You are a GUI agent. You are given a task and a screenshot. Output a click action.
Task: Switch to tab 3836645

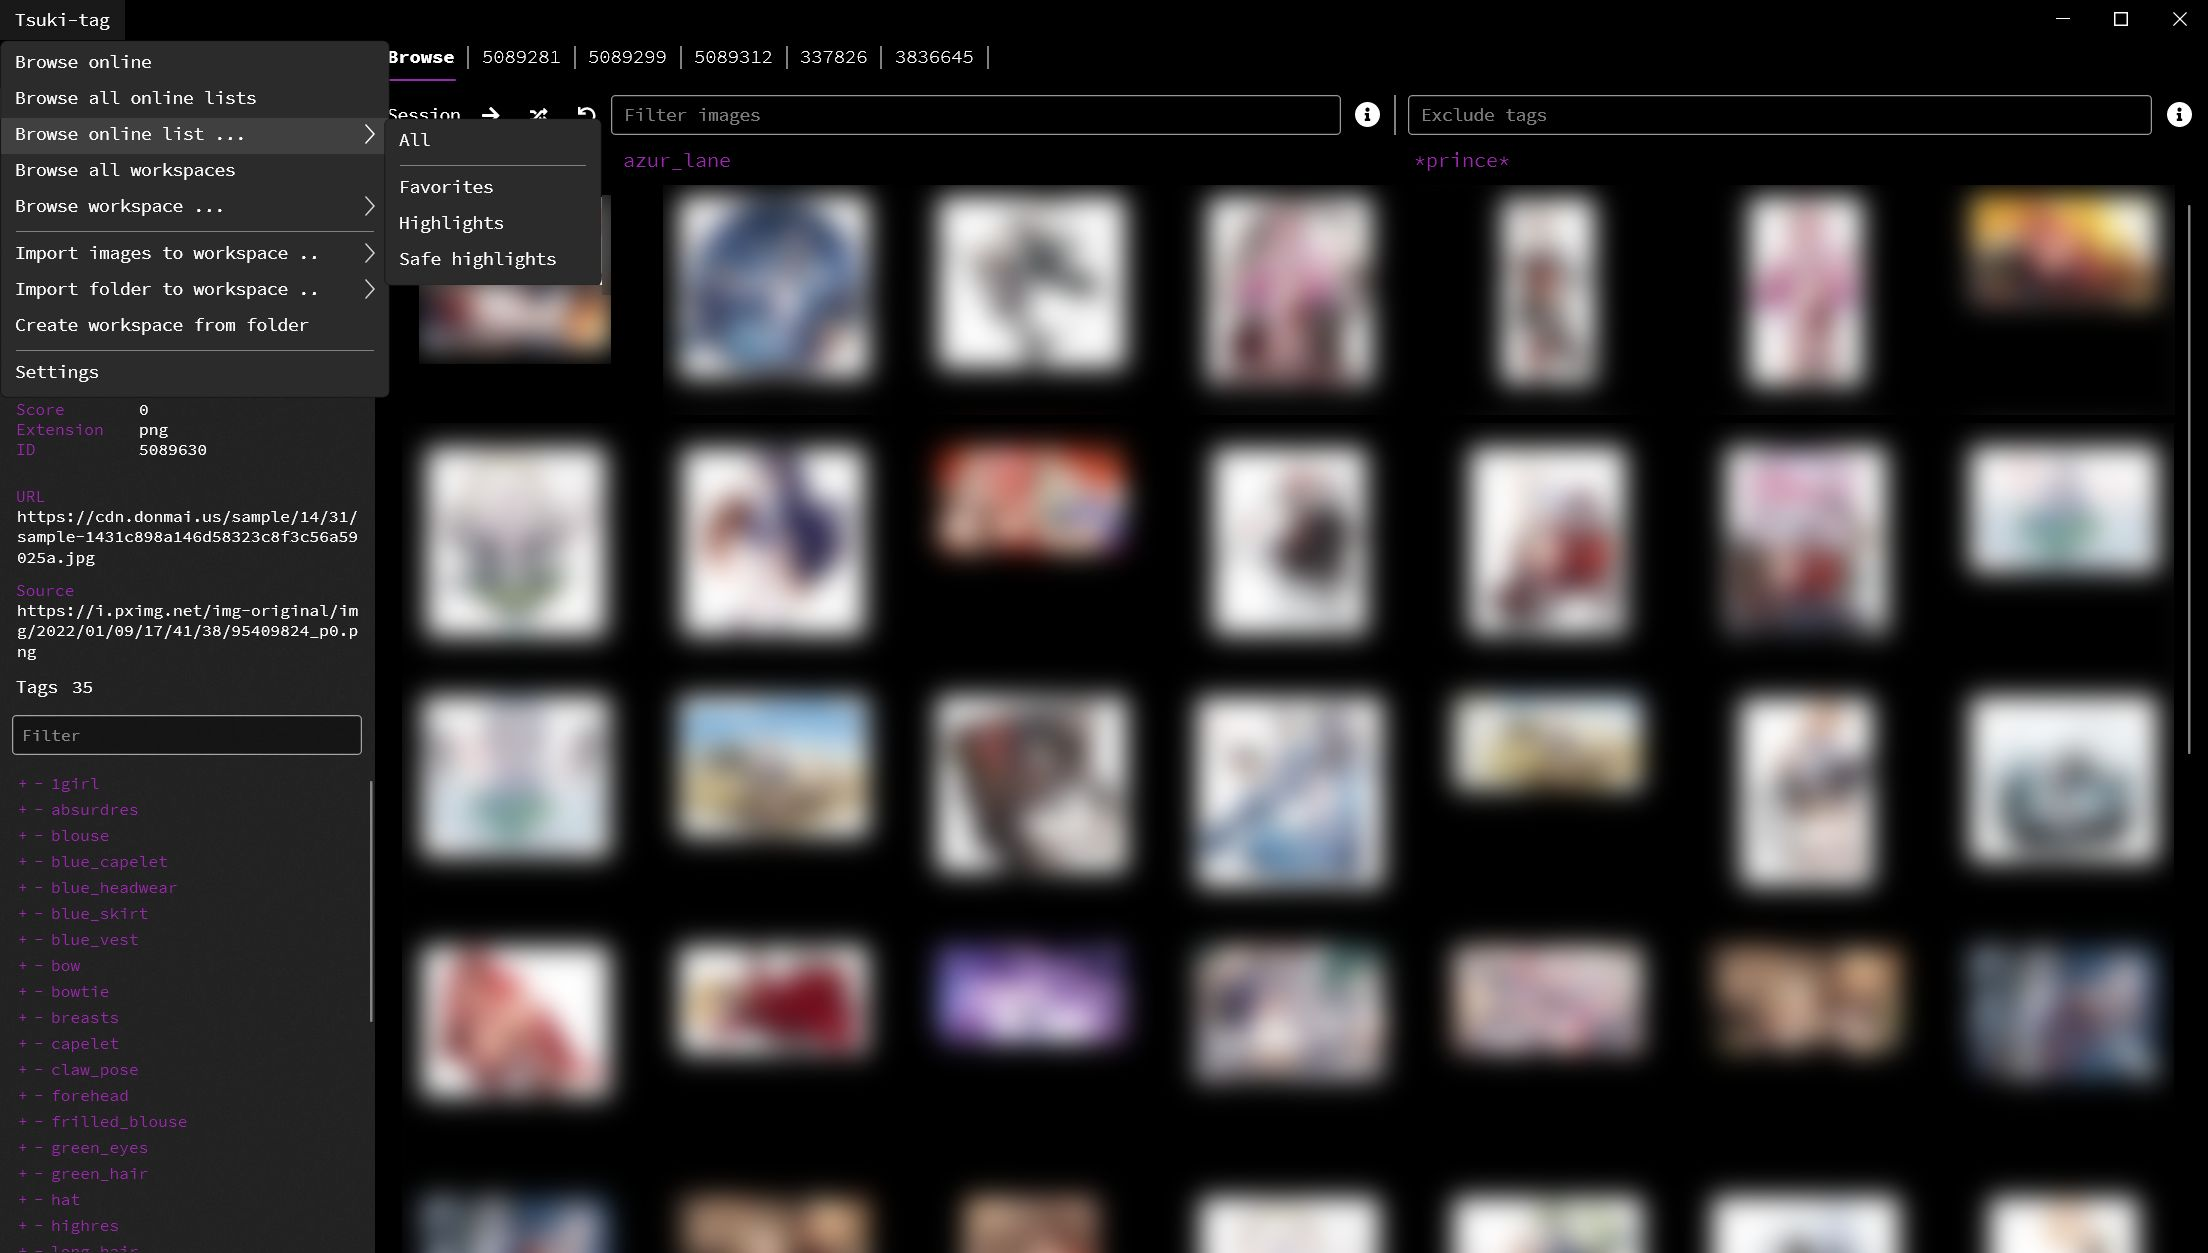tap(934, 57)
